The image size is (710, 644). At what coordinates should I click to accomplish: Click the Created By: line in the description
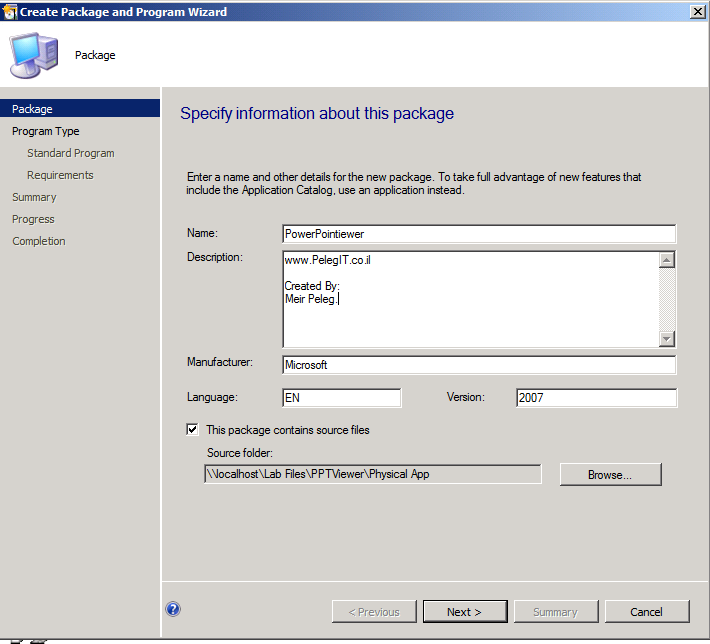[x=312, y=286]
